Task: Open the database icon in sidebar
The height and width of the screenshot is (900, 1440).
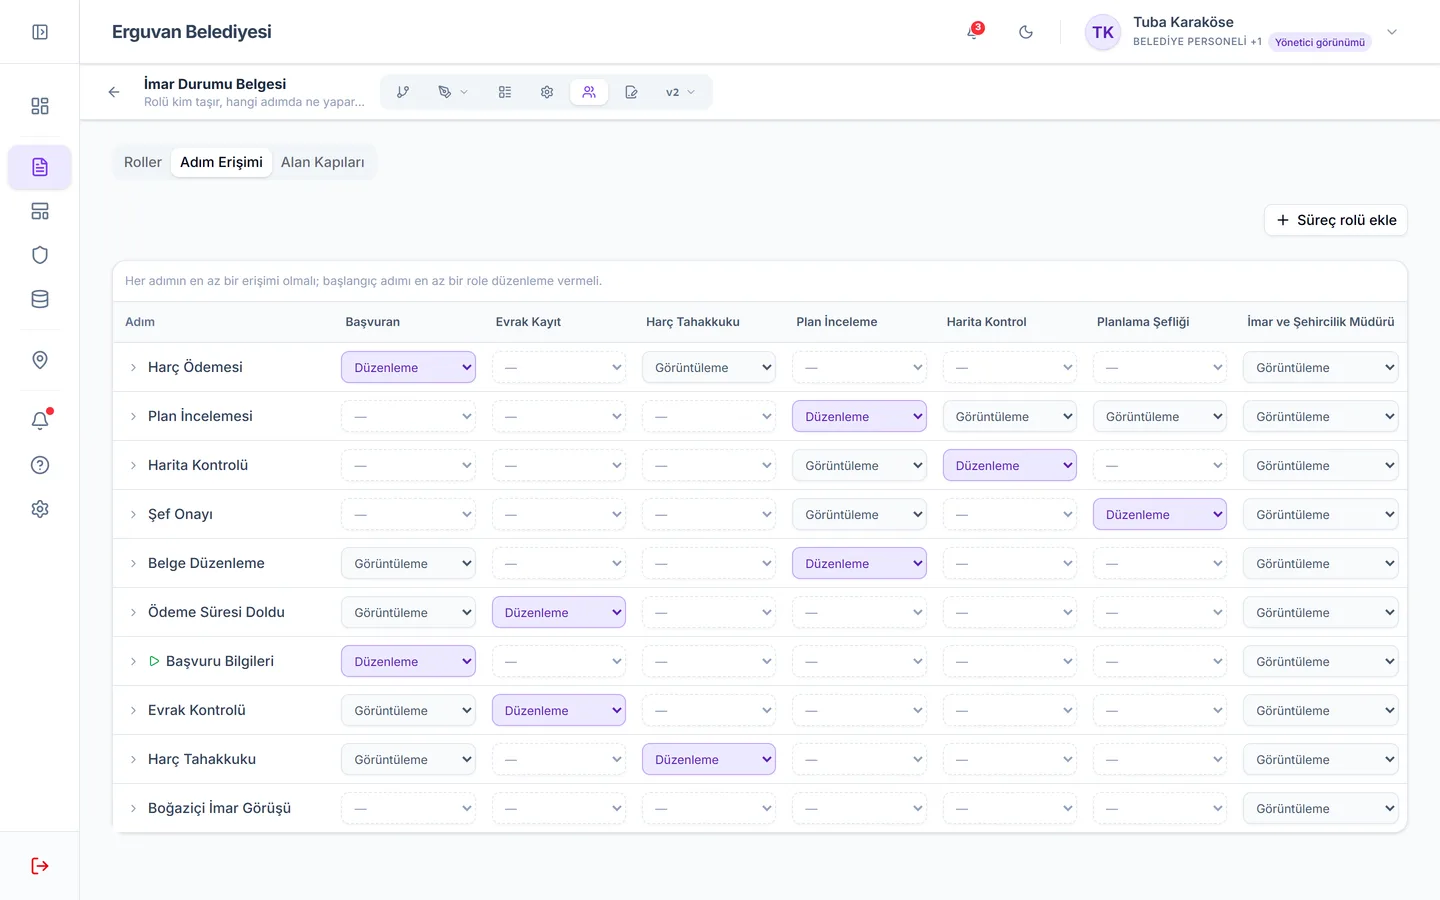Action: [40, 299]
